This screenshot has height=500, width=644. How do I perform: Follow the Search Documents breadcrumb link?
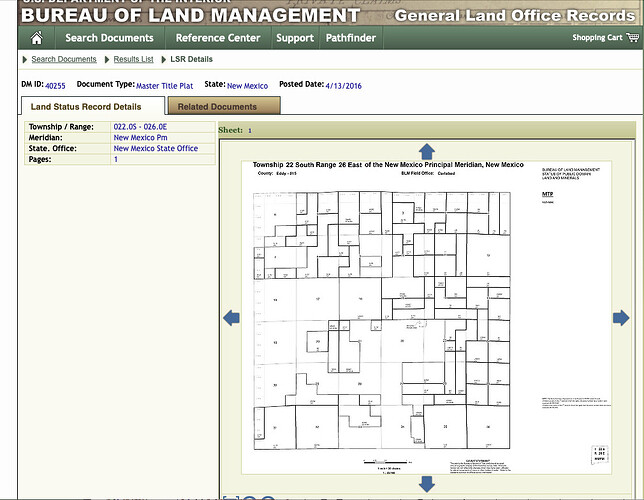(64, 59)
